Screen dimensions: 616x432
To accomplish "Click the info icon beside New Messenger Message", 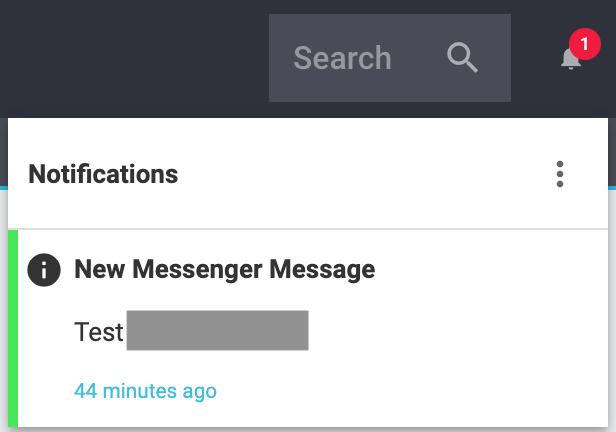I will (44, 270).
